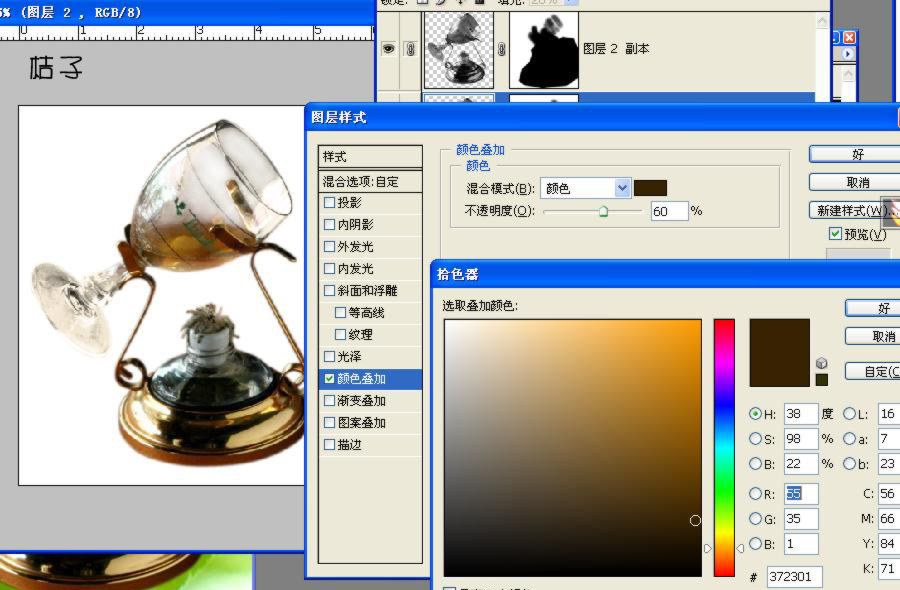Click the hex field showing 372301

tap(794, 576)
